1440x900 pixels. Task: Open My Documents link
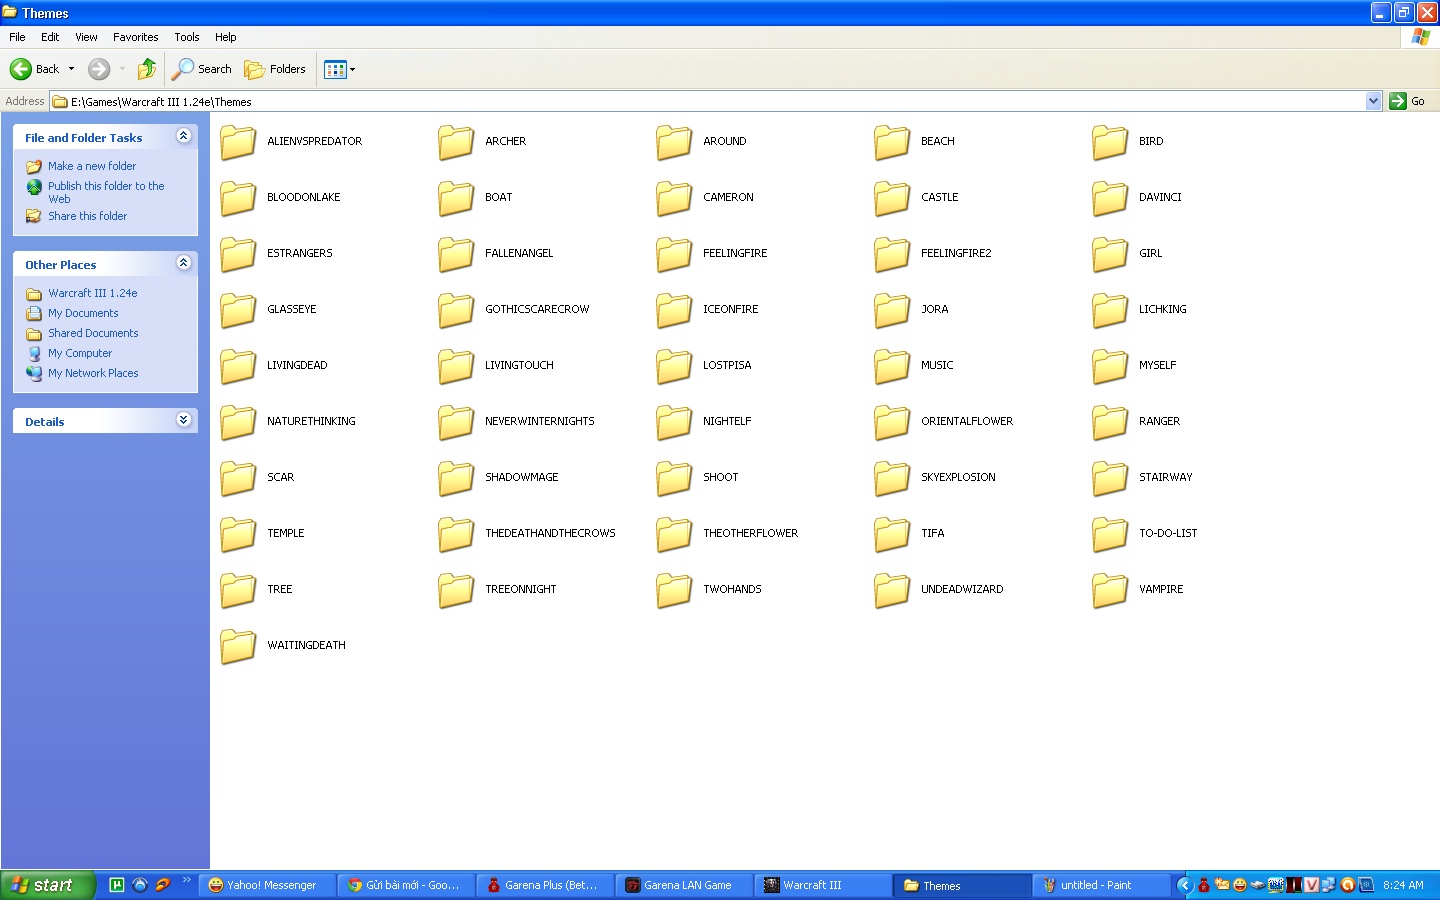83,313
